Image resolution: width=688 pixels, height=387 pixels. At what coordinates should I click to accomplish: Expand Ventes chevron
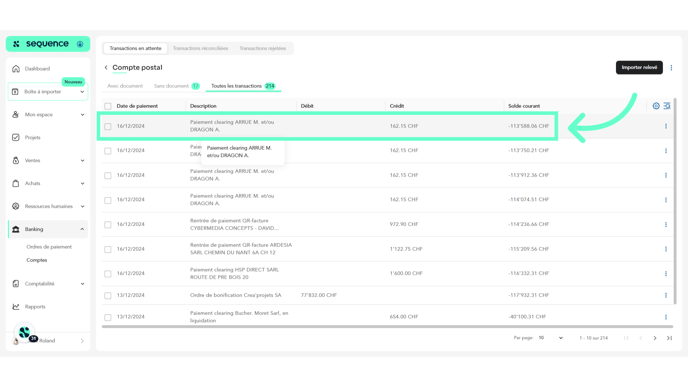point(82,161)
